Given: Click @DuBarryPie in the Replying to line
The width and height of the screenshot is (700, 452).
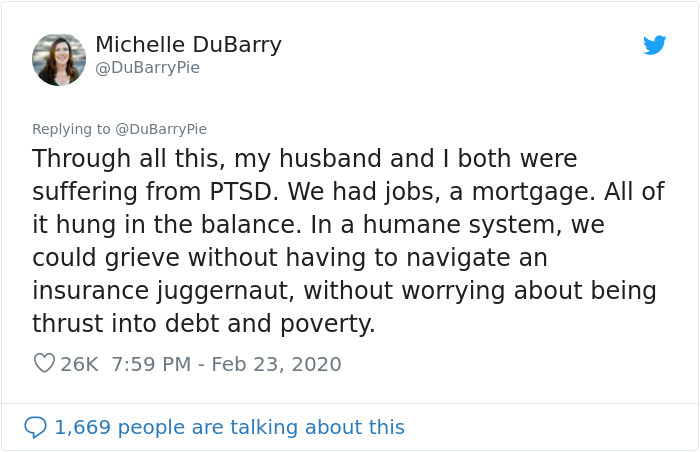Looking at the screenshot, I should (x=160, y=129).
